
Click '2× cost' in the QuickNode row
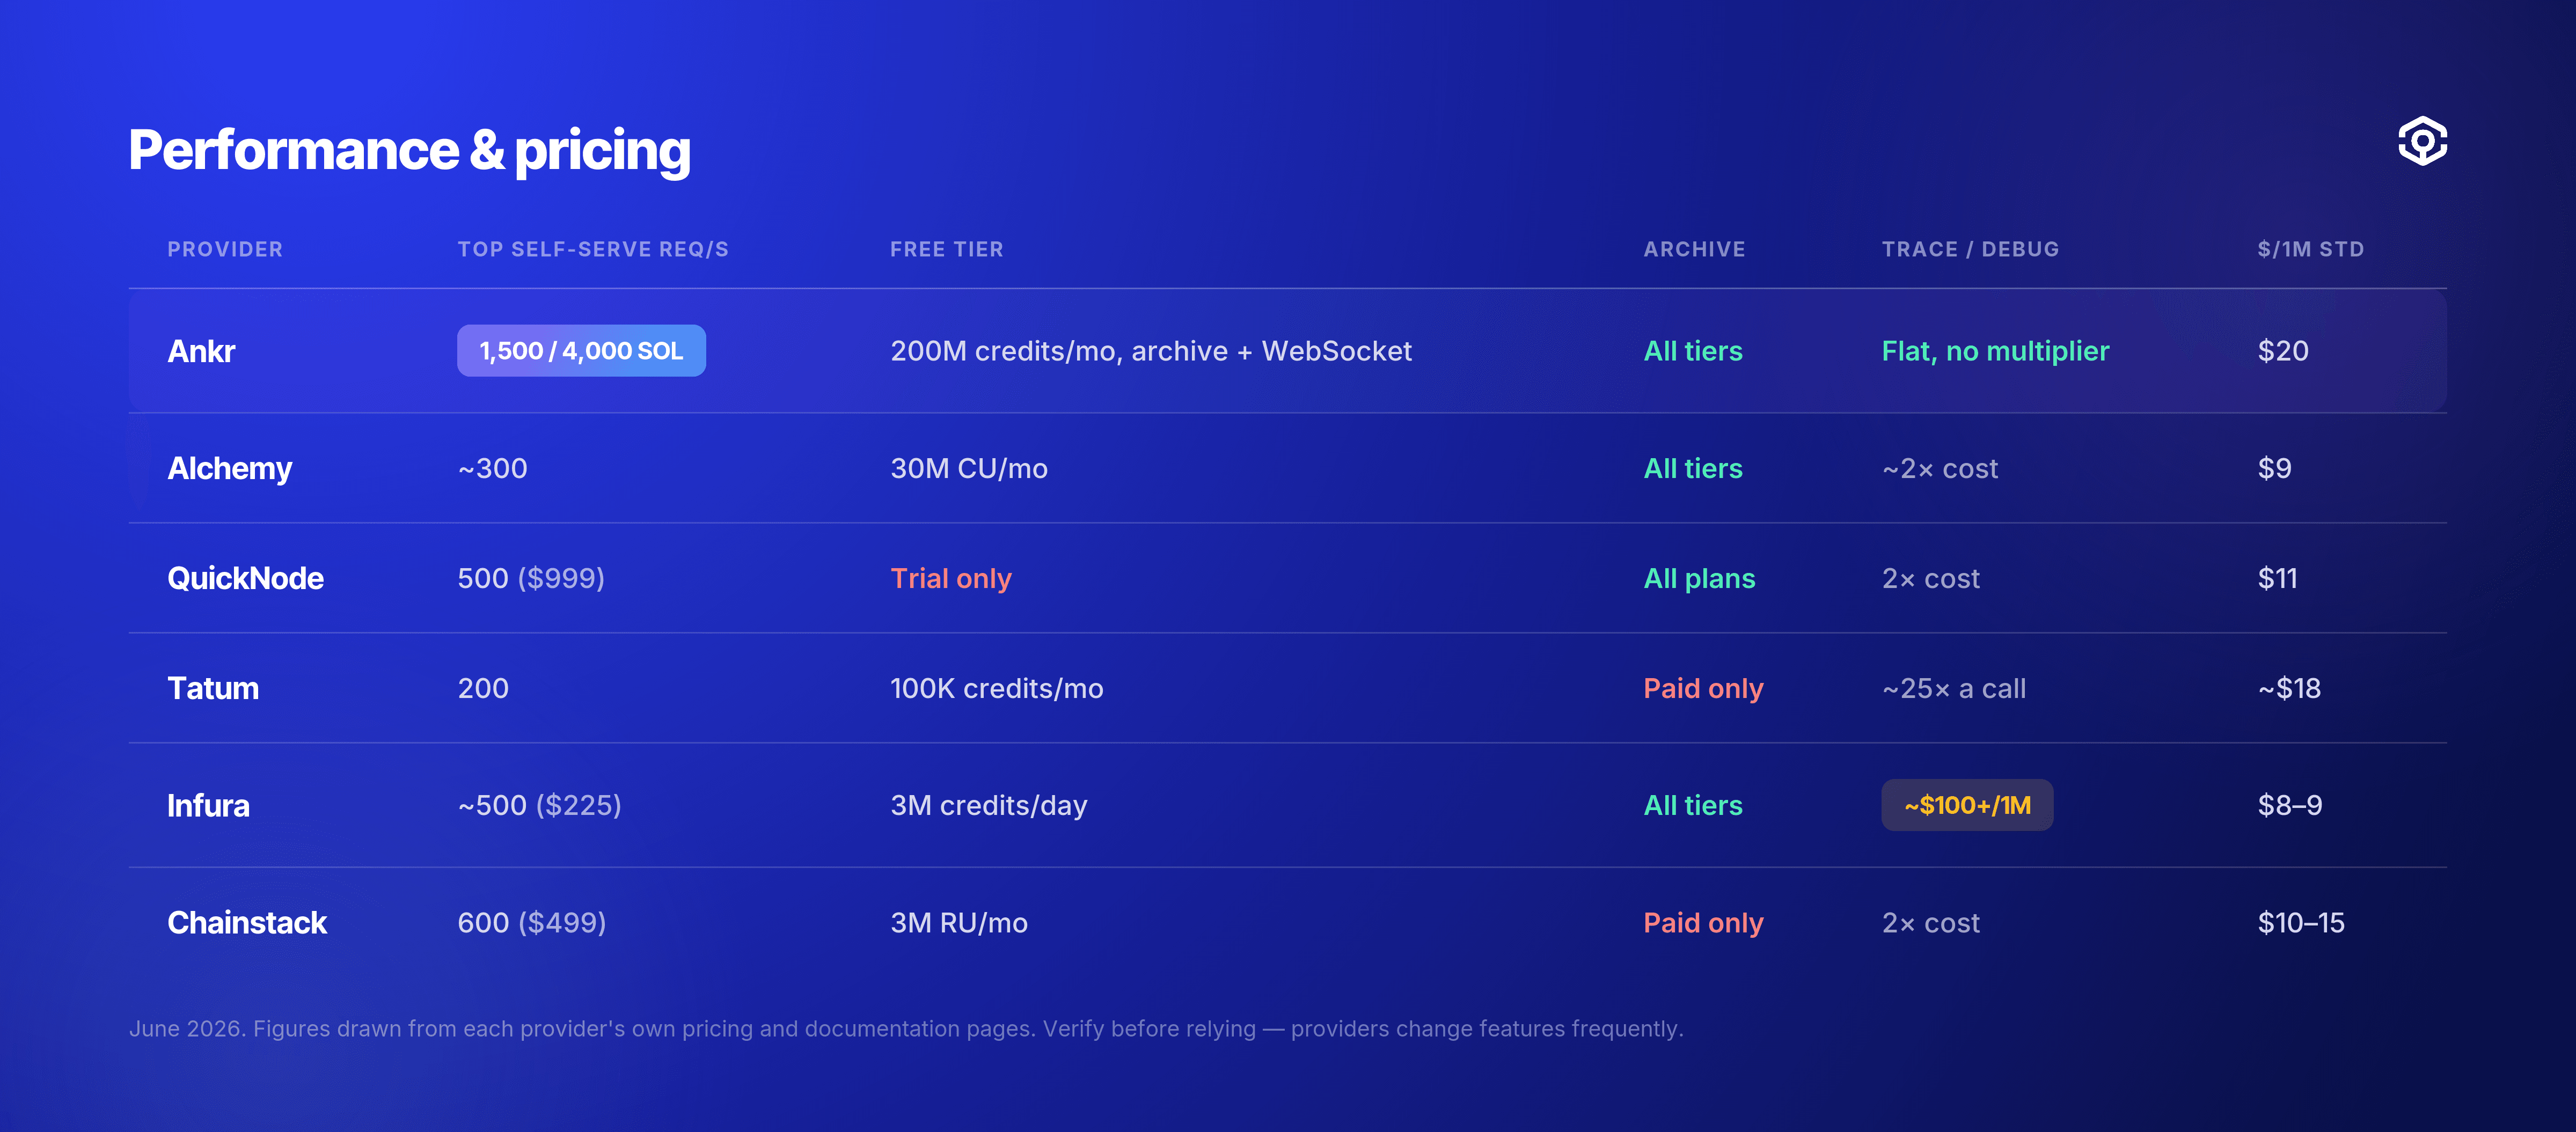(1930, 579)
